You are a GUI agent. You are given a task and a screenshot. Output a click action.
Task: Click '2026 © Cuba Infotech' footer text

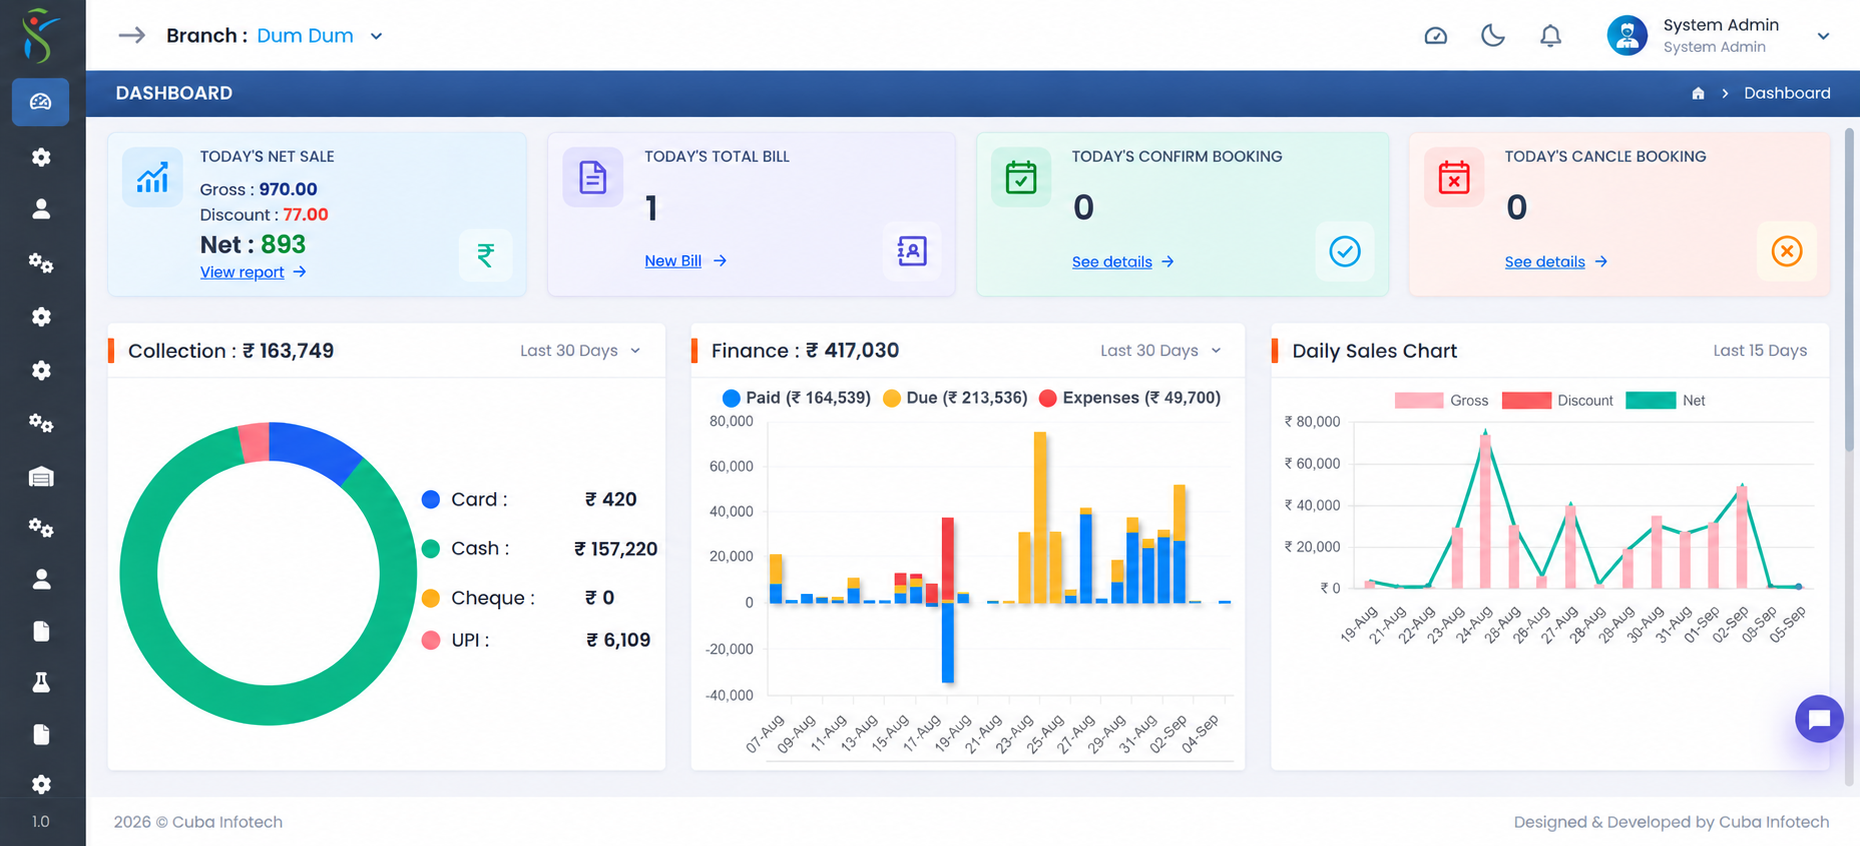(x=198, y=822)
